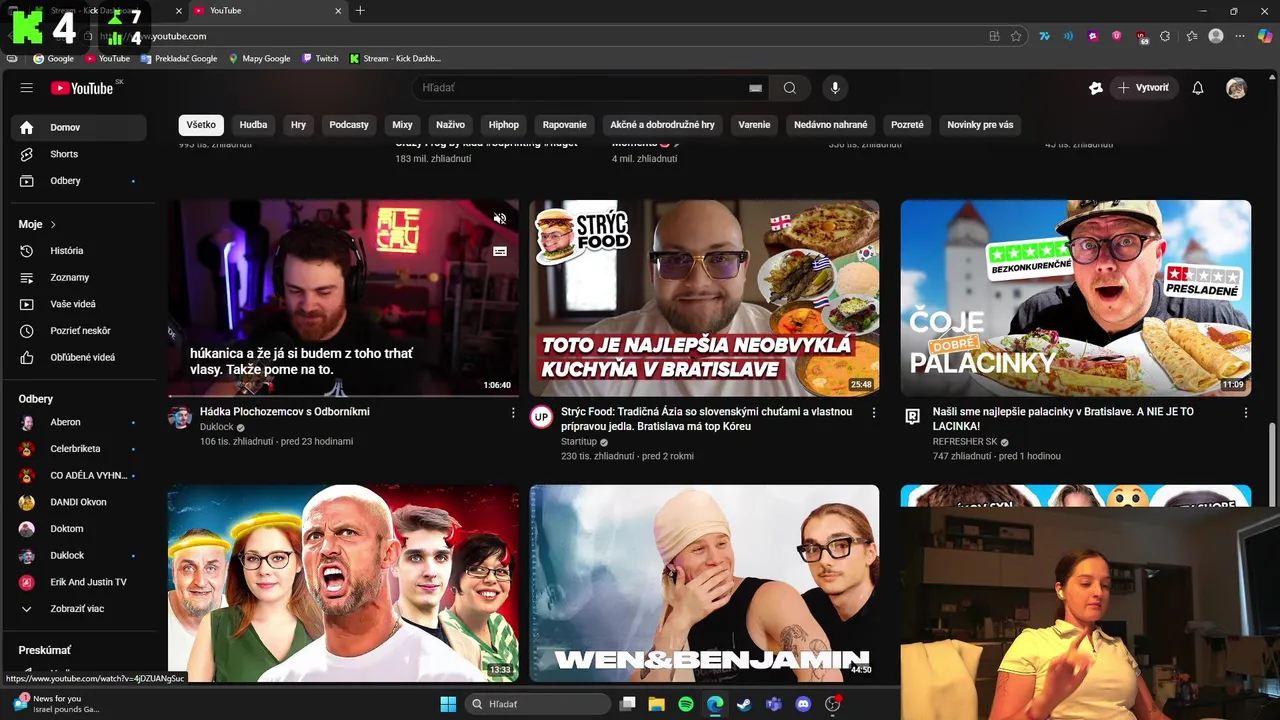Viewport: 1280px width, 720px height.
Task: Open a new browser tab
Action: pos(360,11)
